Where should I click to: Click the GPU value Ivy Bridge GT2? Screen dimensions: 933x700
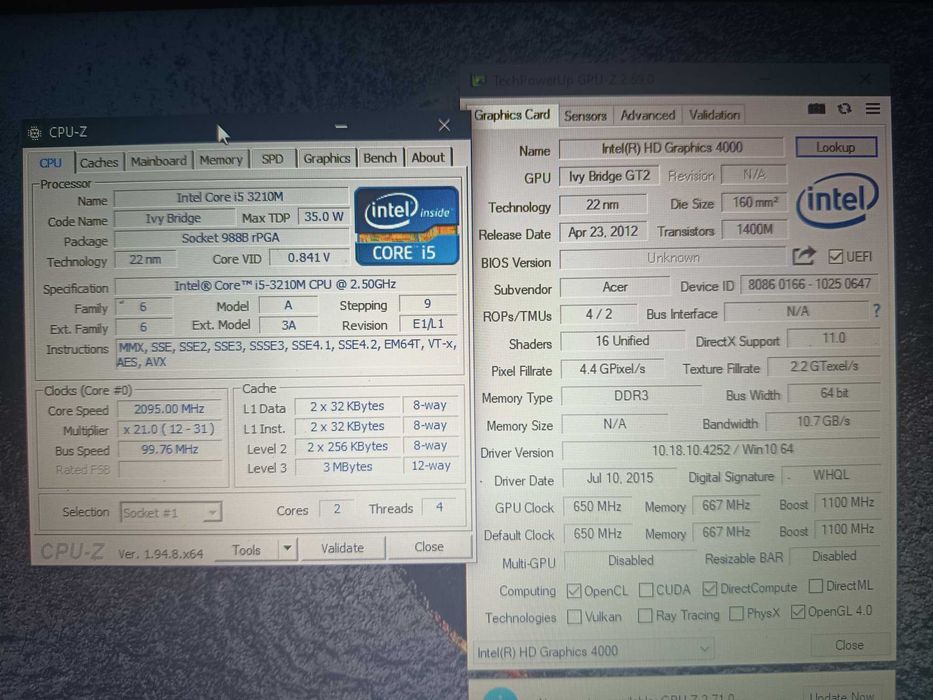click(x=609, y=176)
